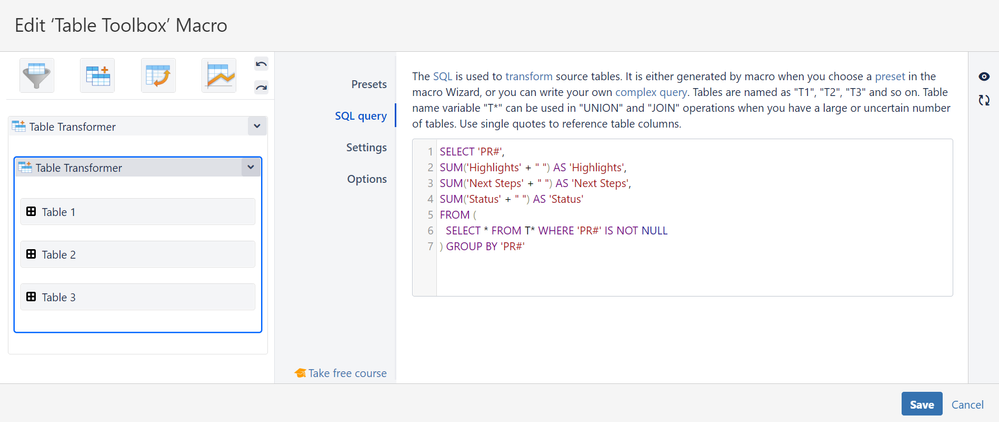The width and height of the screenshot is (999, 422).
Task: Switch to the Presets tab
Action: pyautogui.click(x=368, y=84)
